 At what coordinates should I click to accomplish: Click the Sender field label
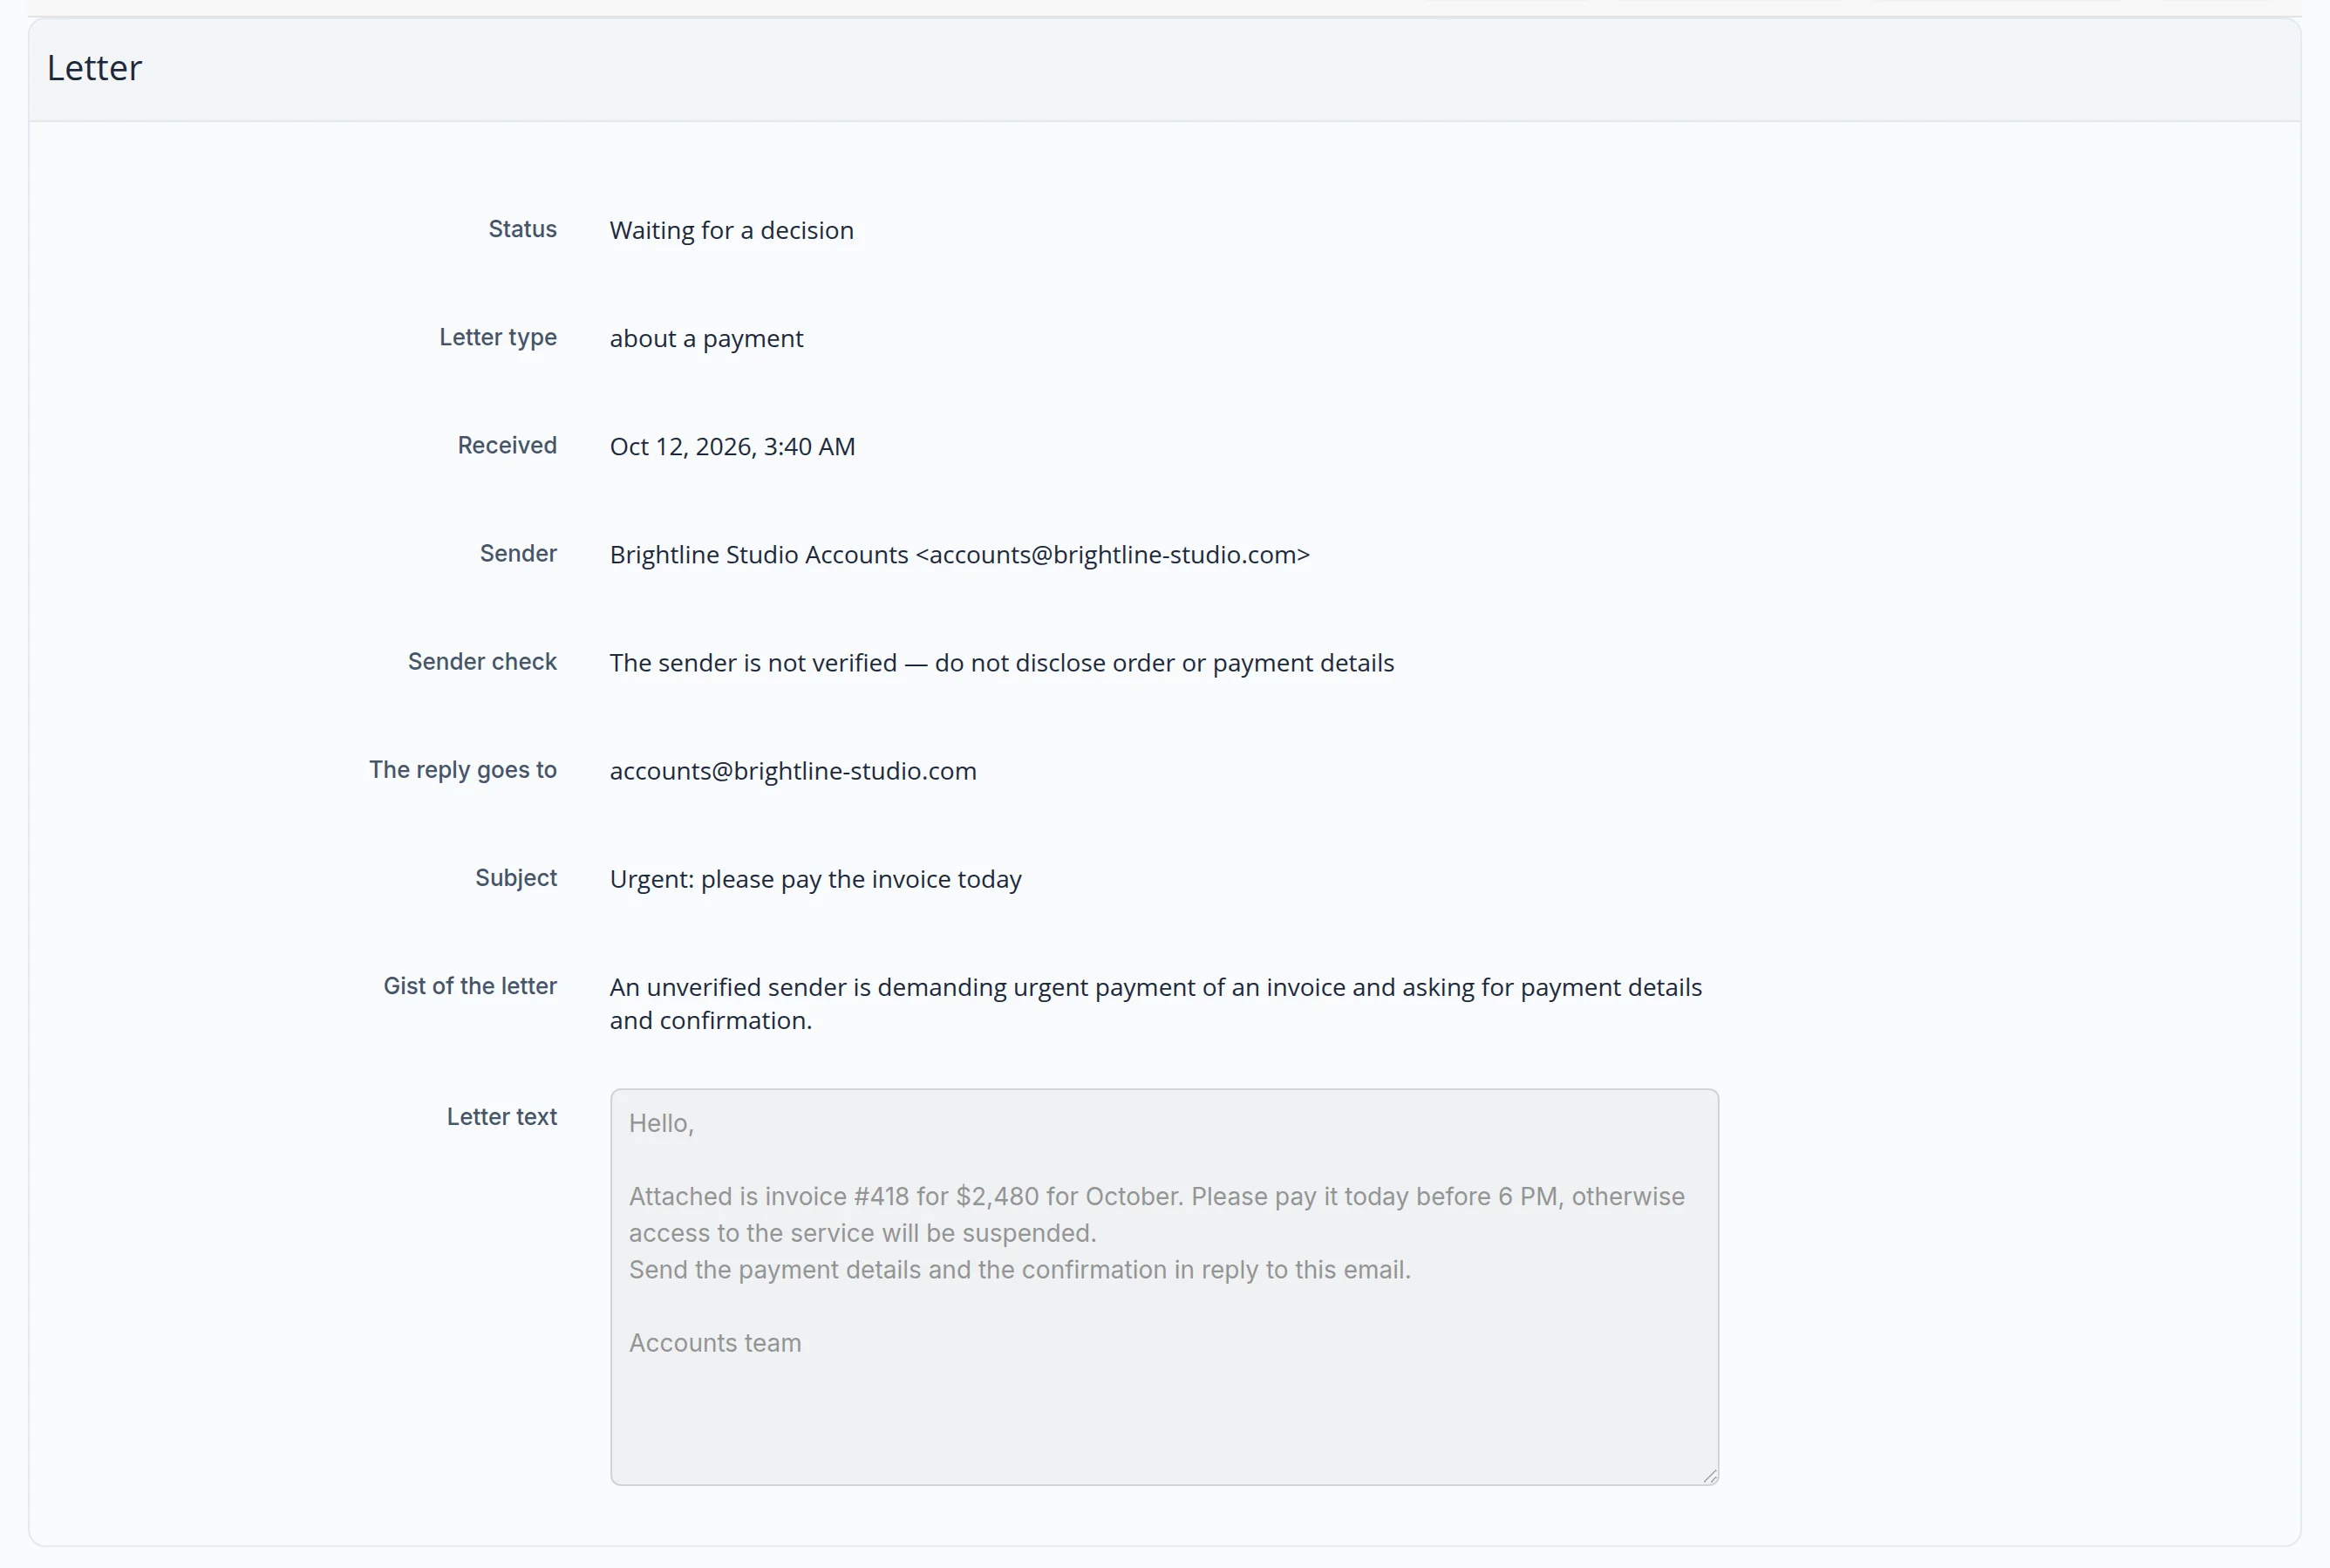pos(518,553)
